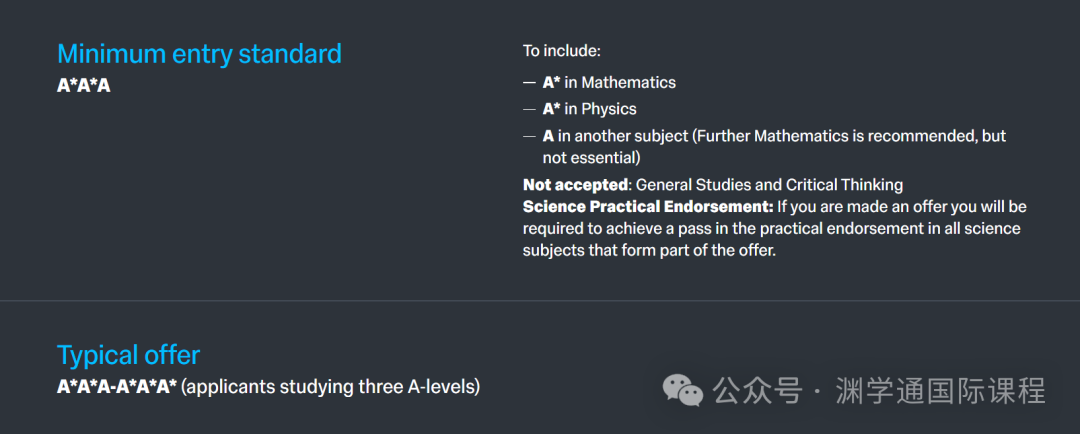1080x434 pixels.
Task: Select the "Typical offer" heading
Action: 128,355
